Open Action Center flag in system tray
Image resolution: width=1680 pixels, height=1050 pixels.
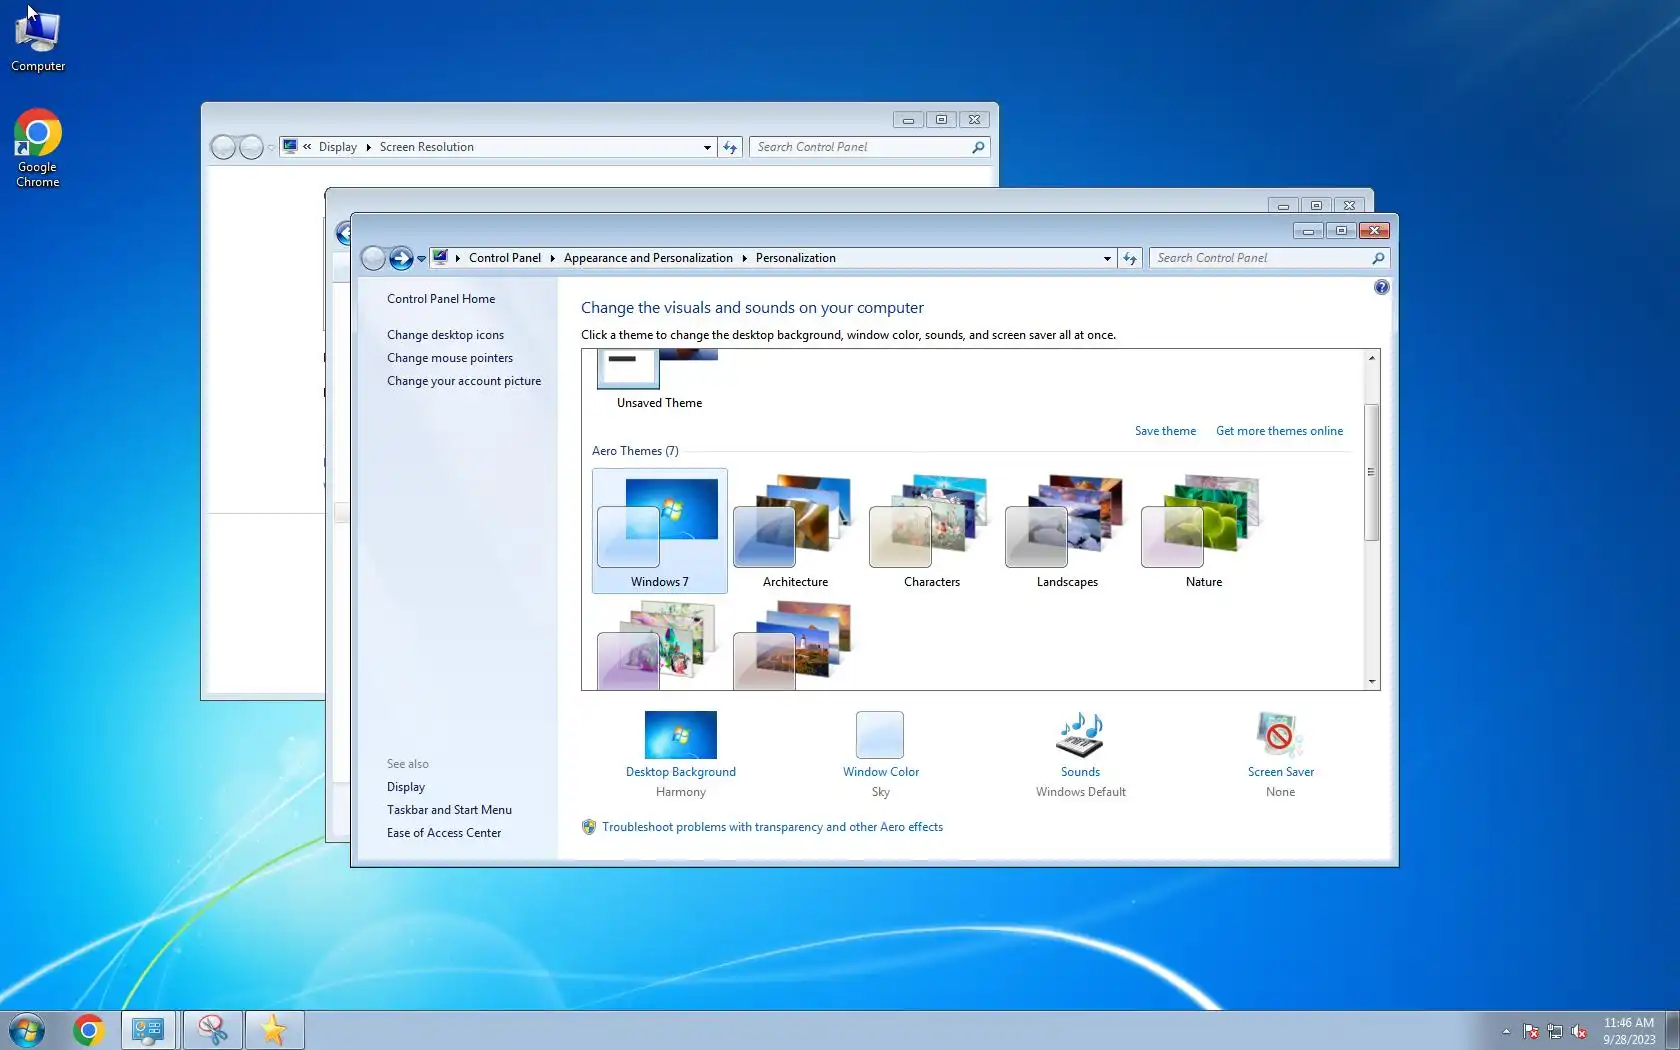tap(1531, 1031)
